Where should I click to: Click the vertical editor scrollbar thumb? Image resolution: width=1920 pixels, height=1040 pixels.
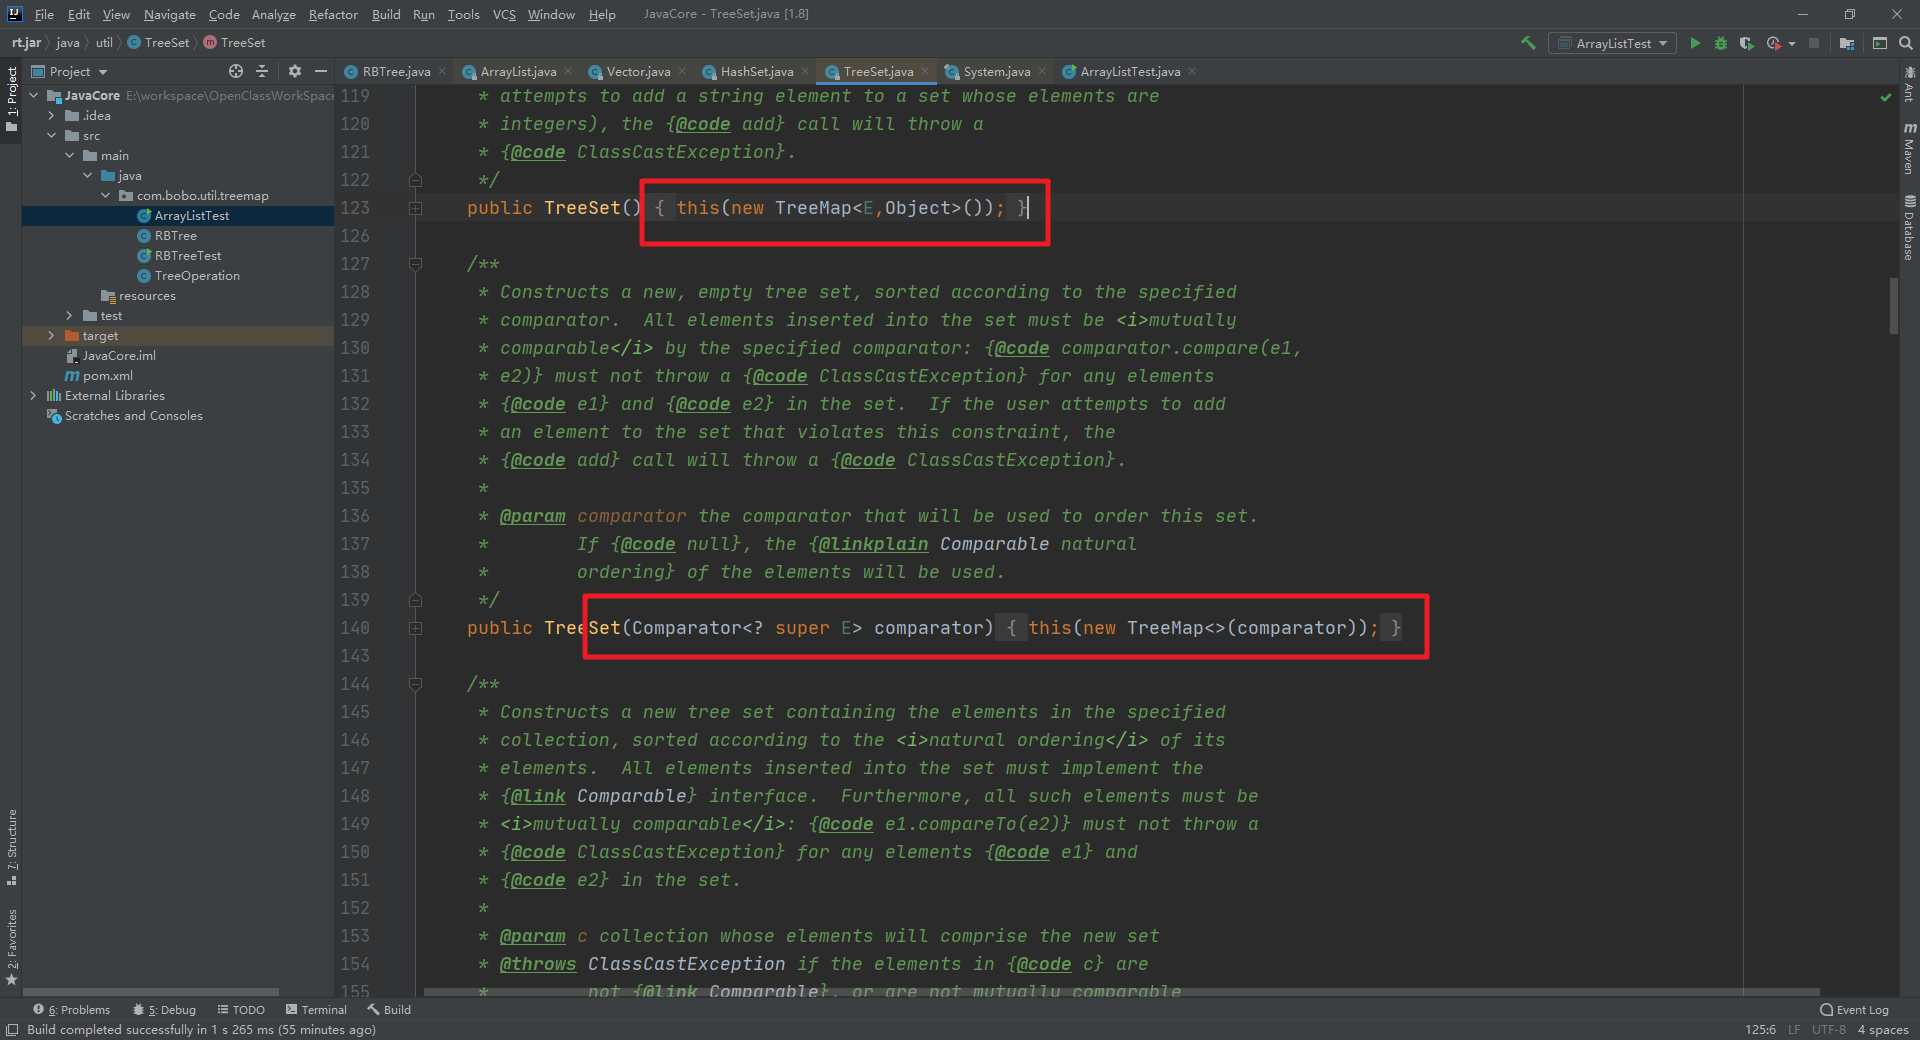tap(1894, 305)
